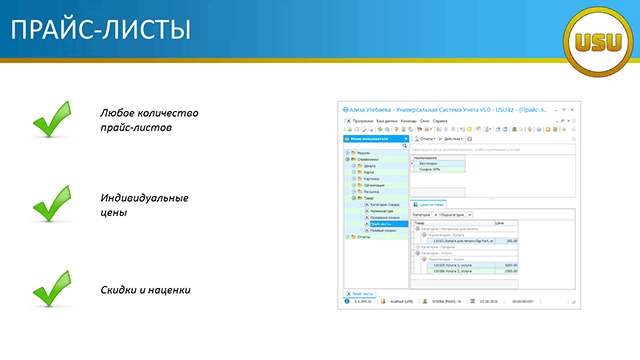Click the green play arrow in top toolbar
This screenshot has width=640, height=360.
coord(564,129)
